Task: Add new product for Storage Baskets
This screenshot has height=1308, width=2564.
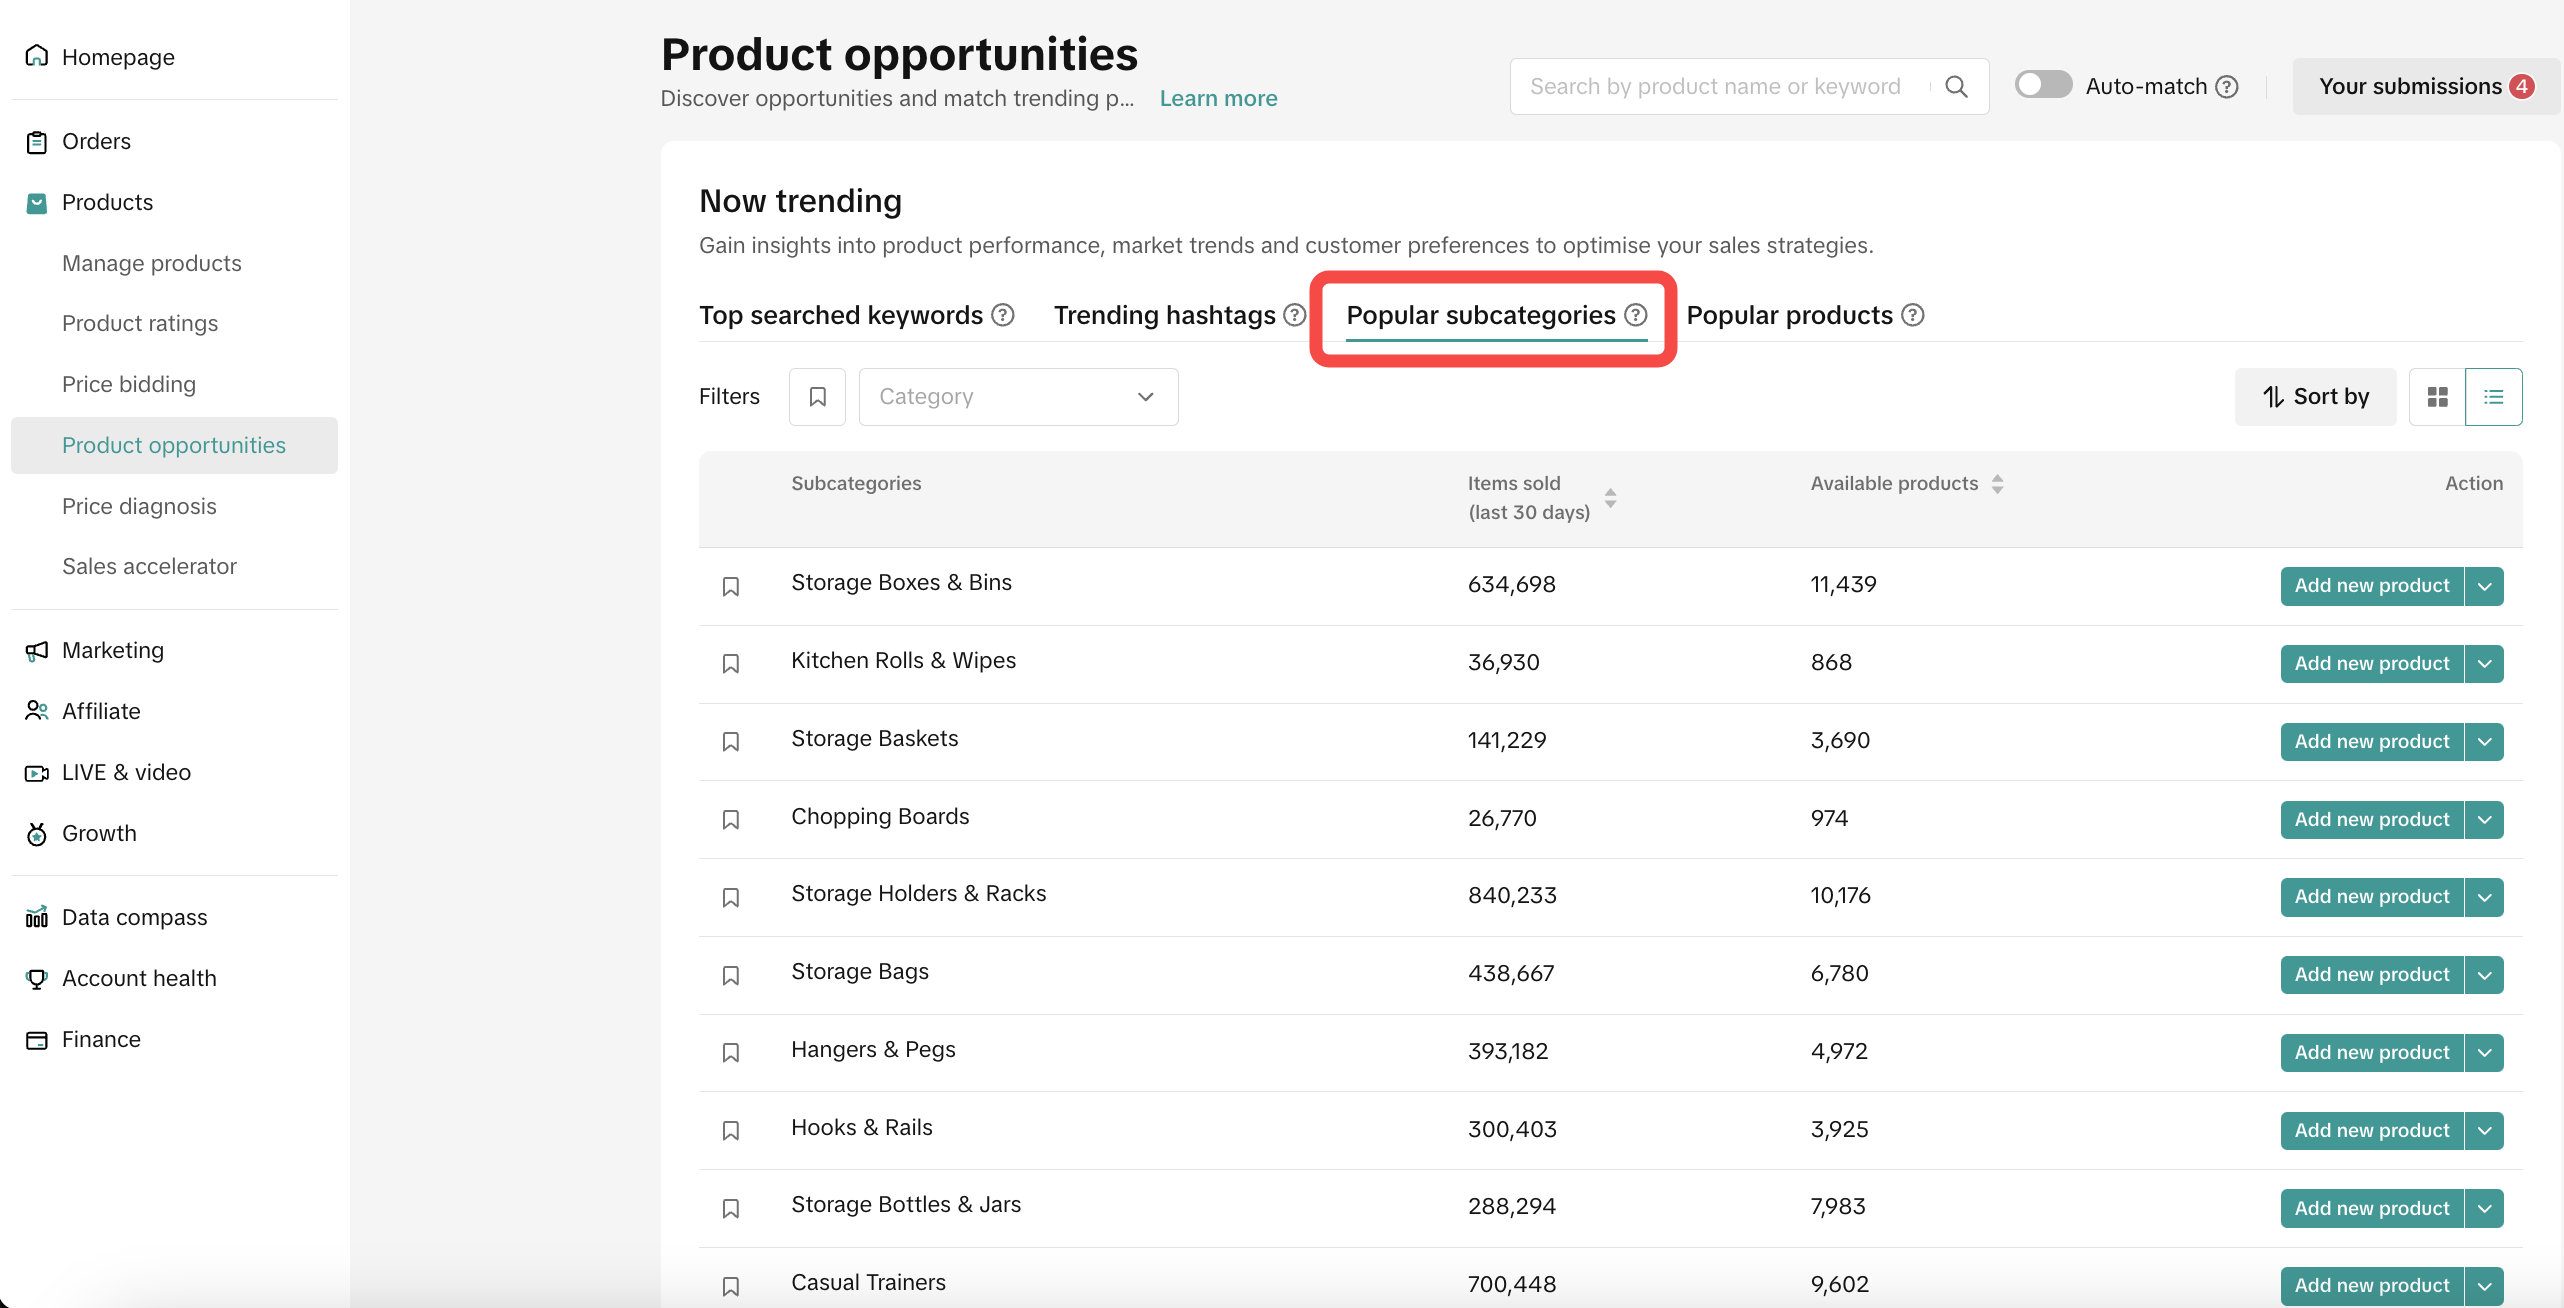Action: tap(2371, 742)
